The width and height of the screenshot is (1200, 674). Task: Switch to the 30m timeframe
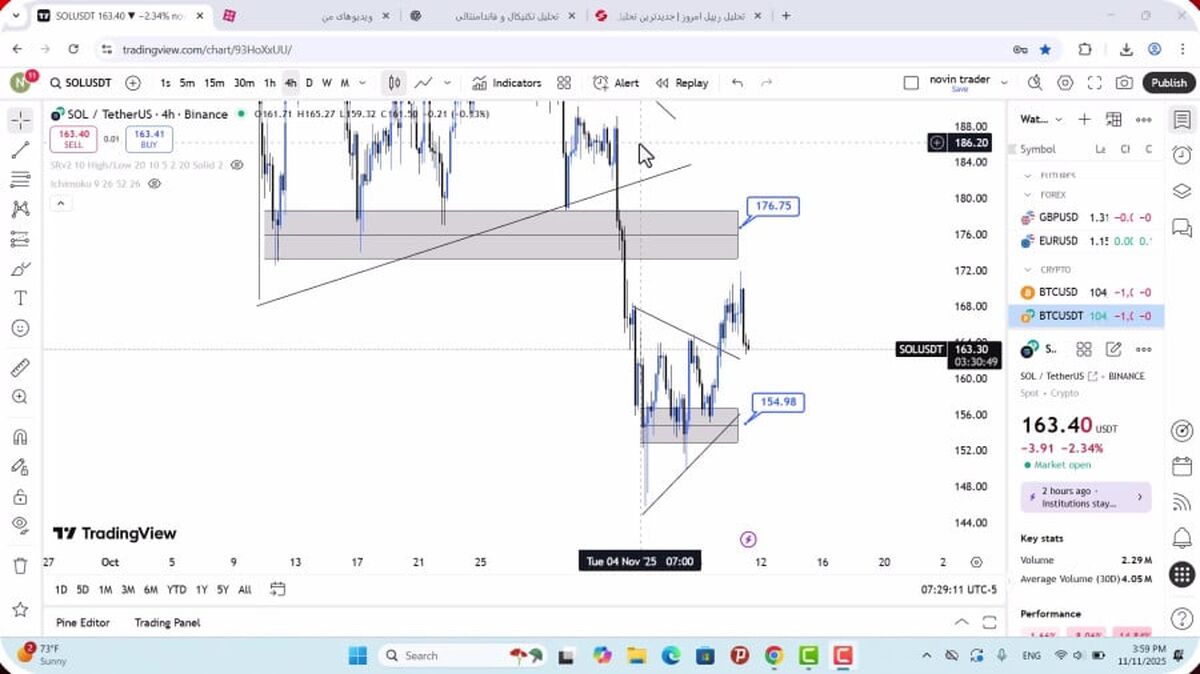point(244,83)
